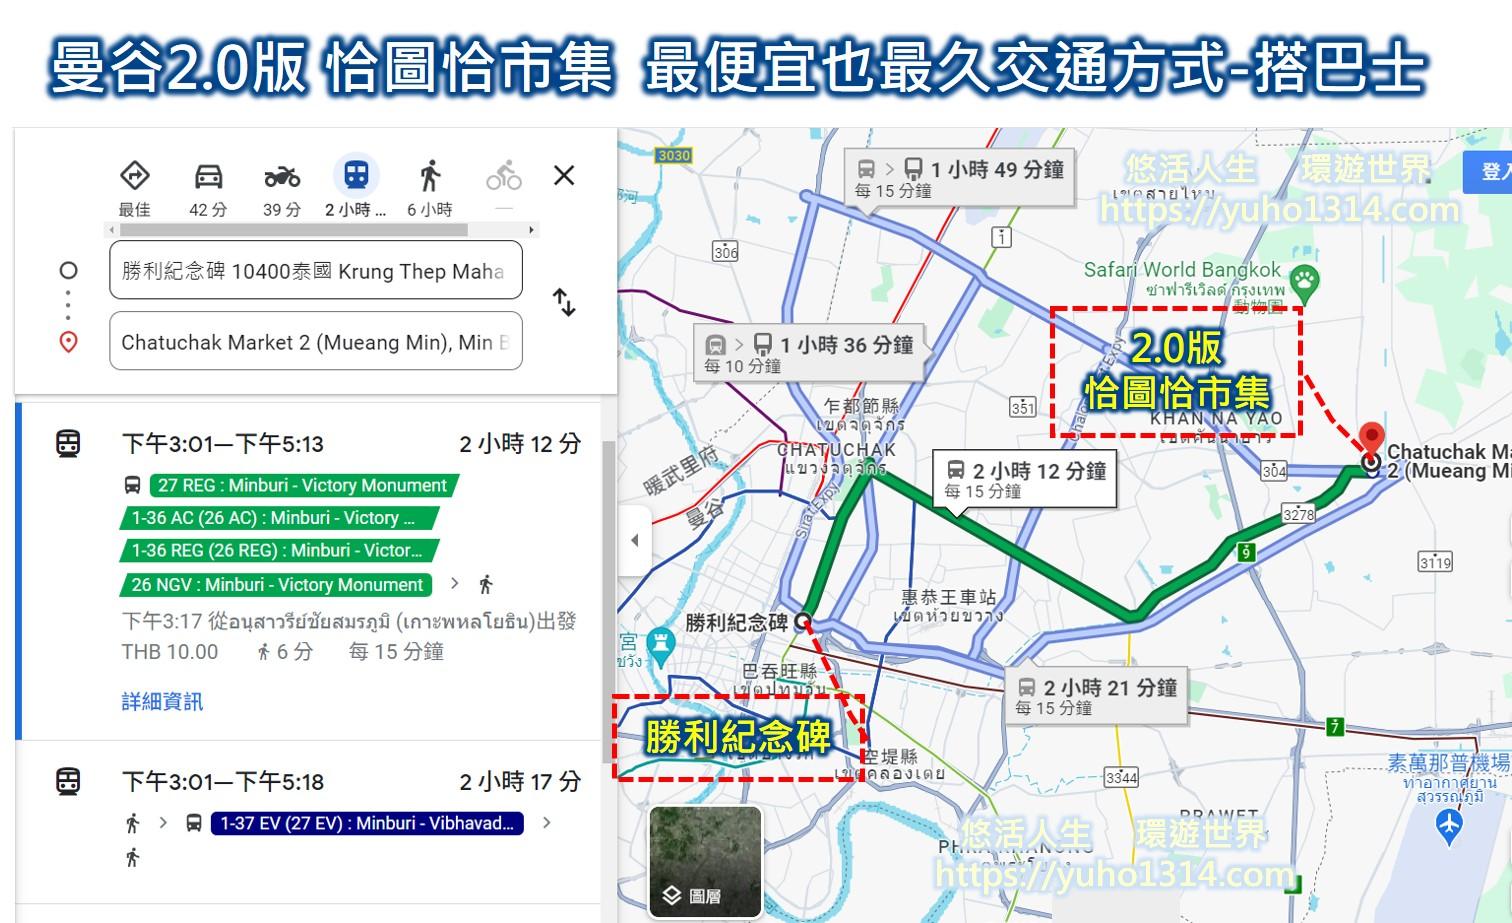Select the cycling travel mode icon
The image size is (1512, 923).
504,176
